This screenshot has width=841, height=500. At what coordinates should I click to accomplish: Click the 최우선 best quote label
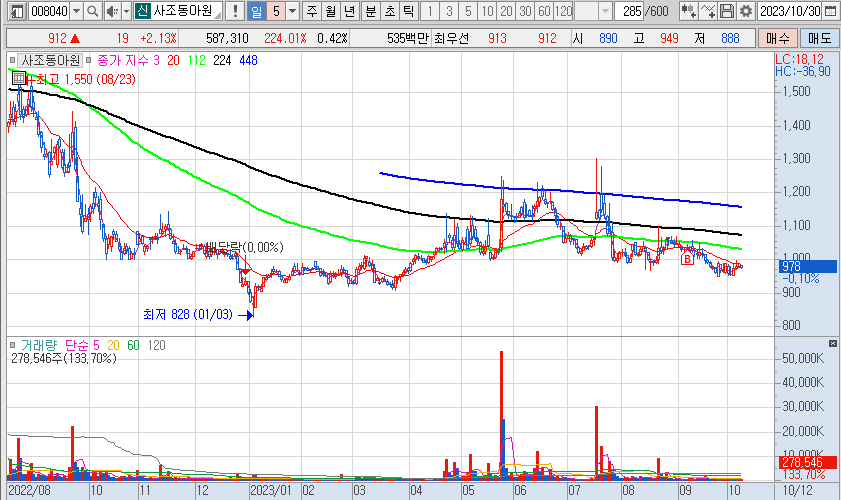(x=451, y=38)
